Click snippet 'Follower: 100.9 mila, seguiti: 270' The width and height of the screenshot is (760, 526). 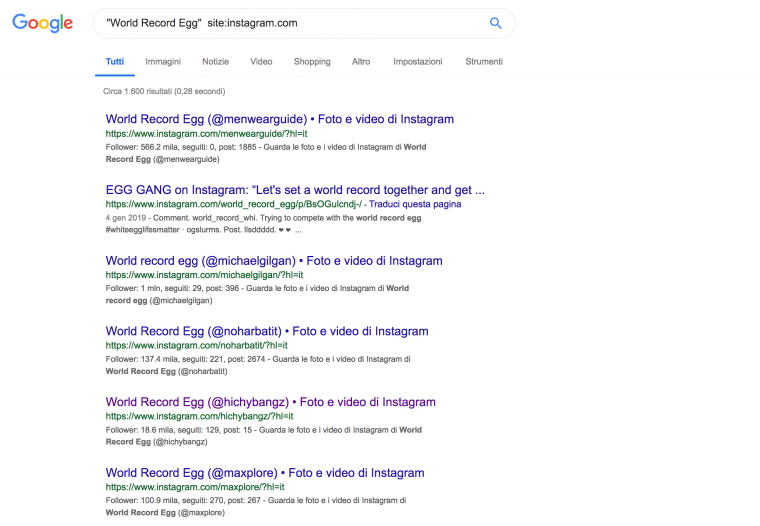coord(256,507)
